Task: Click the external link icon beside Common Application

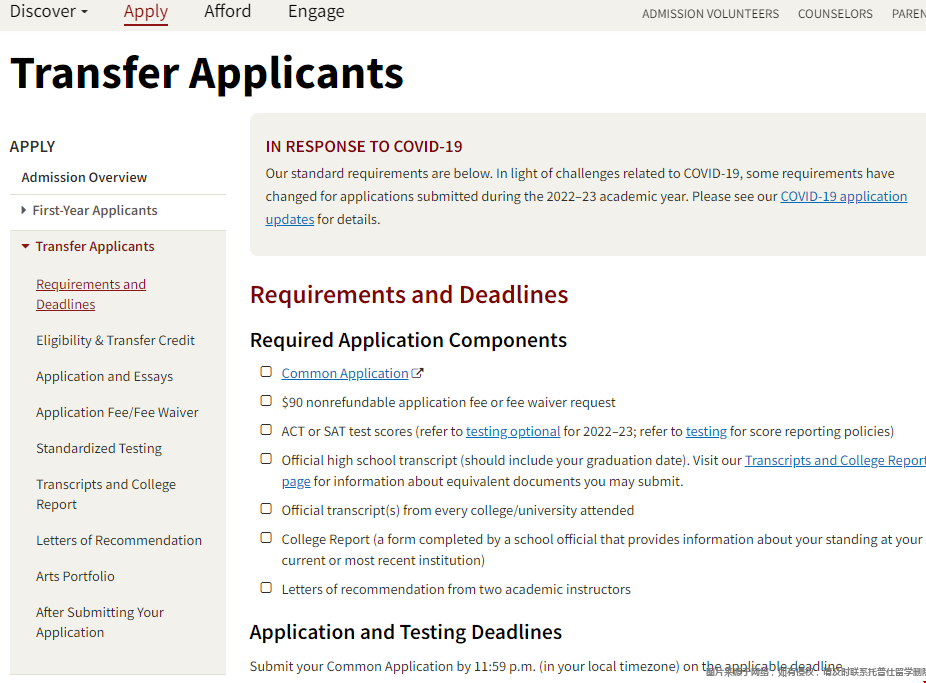Action: [x=418, y=374]
